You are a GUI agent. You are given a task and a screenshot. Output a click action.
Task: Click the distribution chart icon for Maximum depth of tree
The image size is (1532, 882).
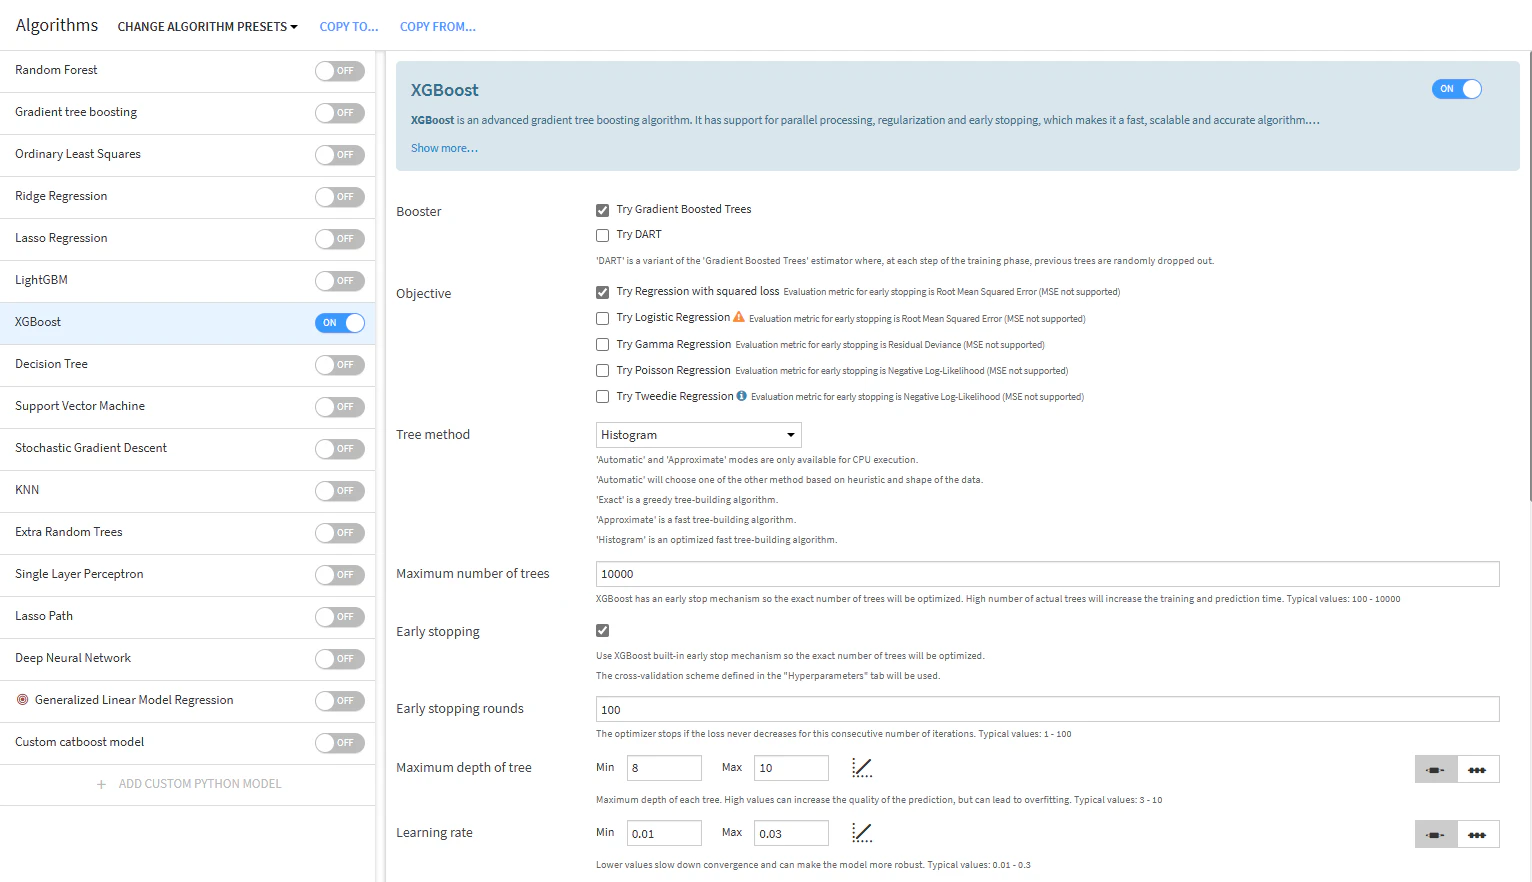click(862, 768)
